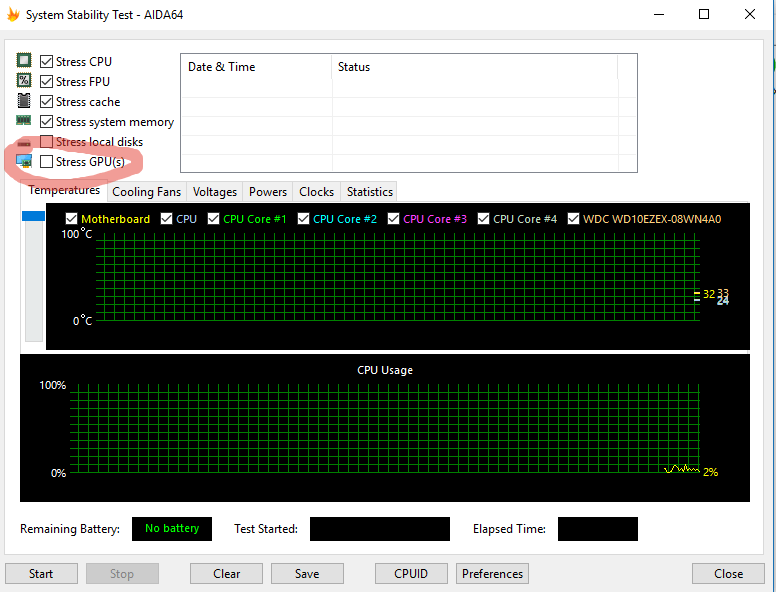Viewport: 776px width, 592px height.
Task: Click the No battery indicator
Action: pyautogui.click(x=172, y=529)
